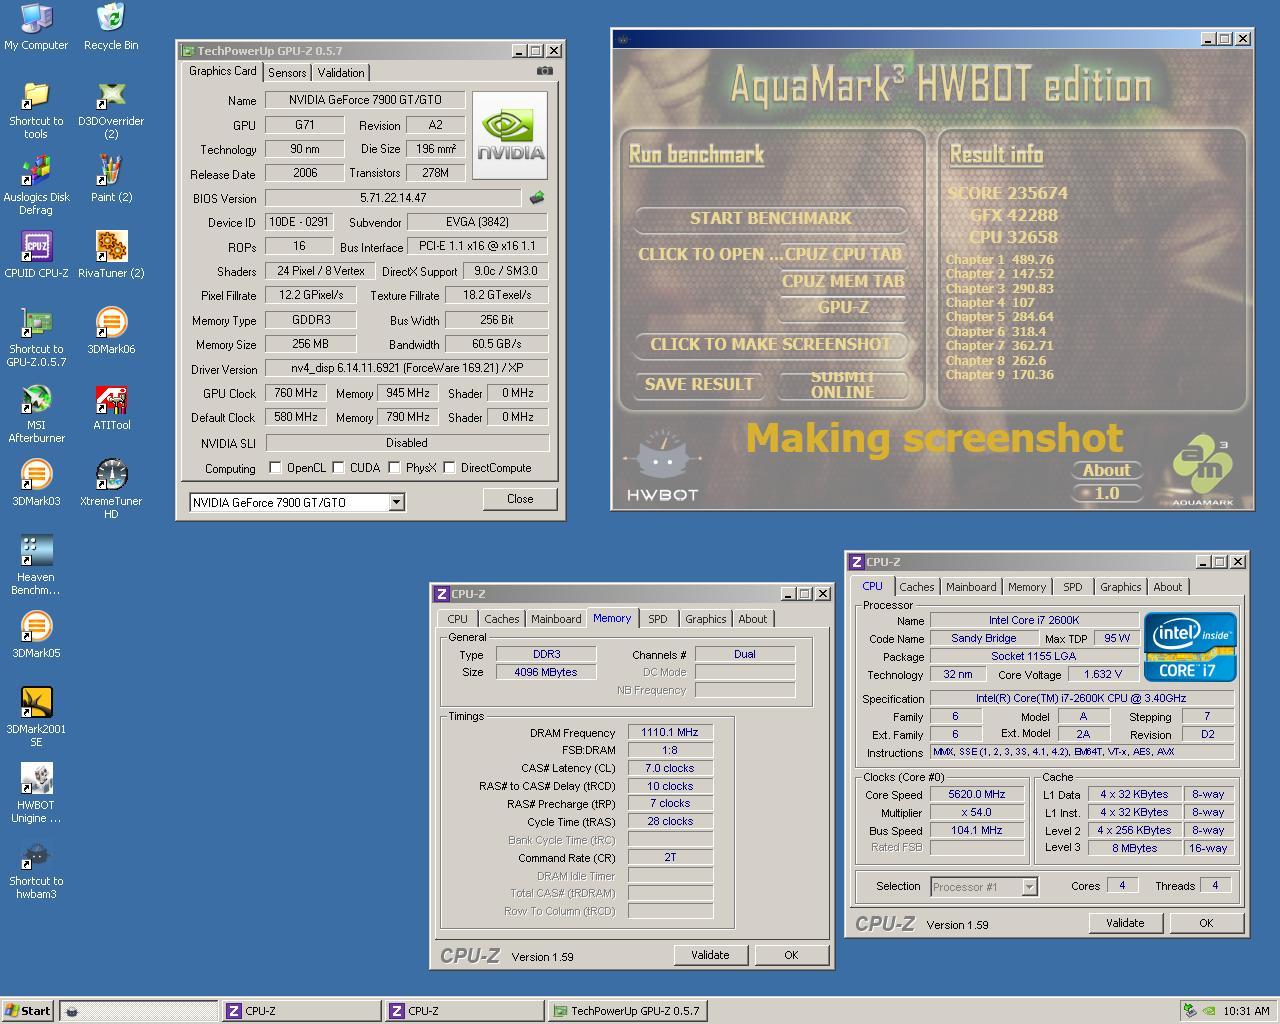Toggle DirectCompute checkbox in GPU-Z

pos(449,467)
